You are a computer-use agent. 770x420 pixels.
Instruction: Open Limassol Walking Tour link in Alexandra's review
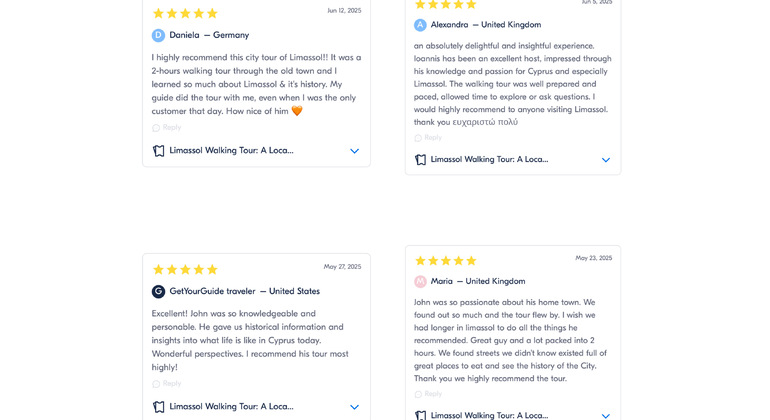coord(489,160)
